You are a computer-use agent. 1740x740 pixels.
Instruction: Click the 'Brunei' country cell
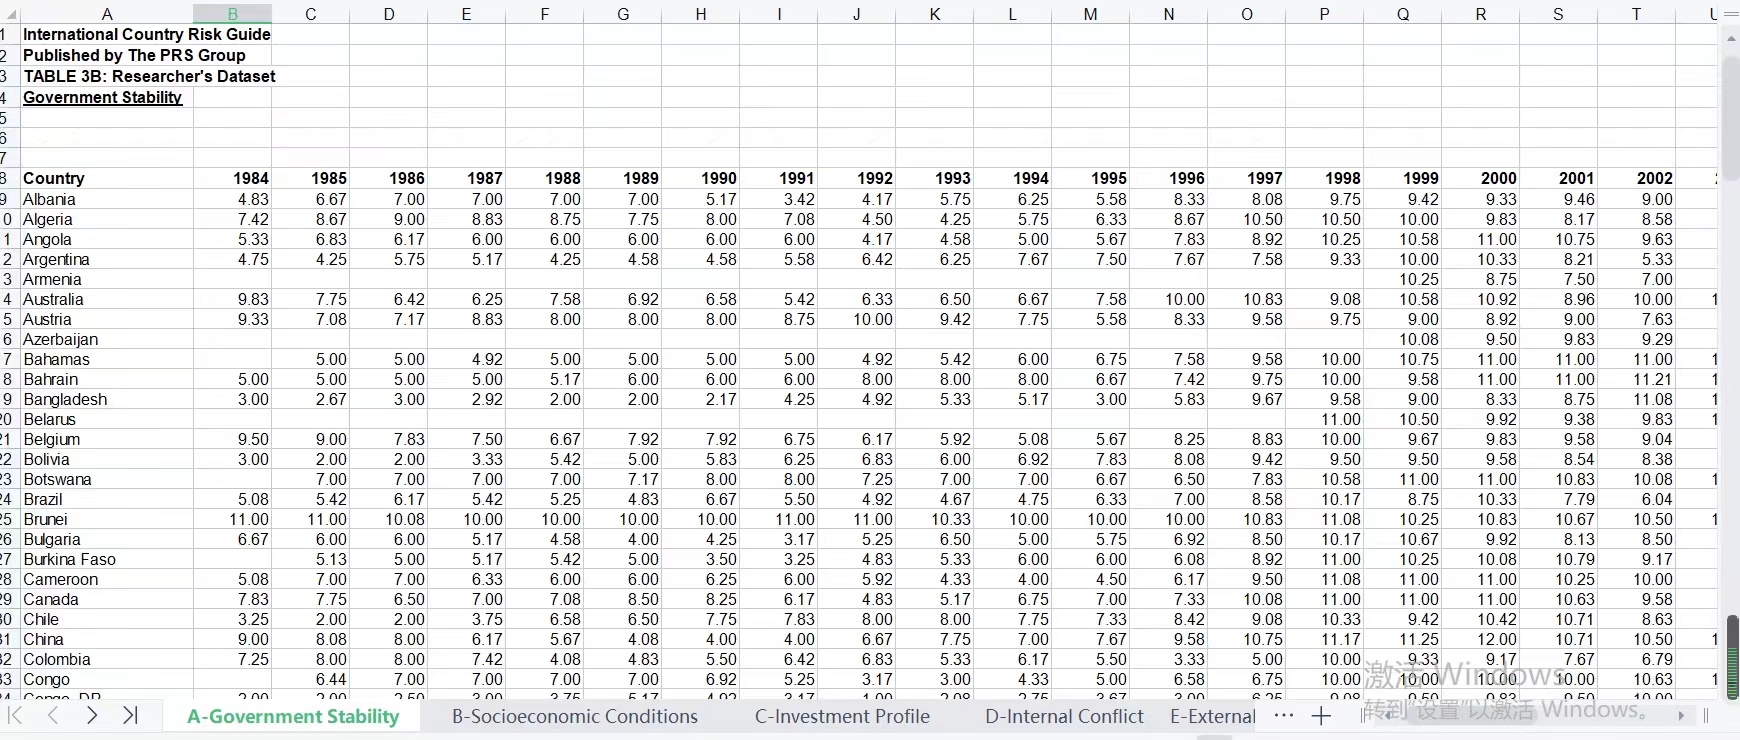(x=107, y=519)
